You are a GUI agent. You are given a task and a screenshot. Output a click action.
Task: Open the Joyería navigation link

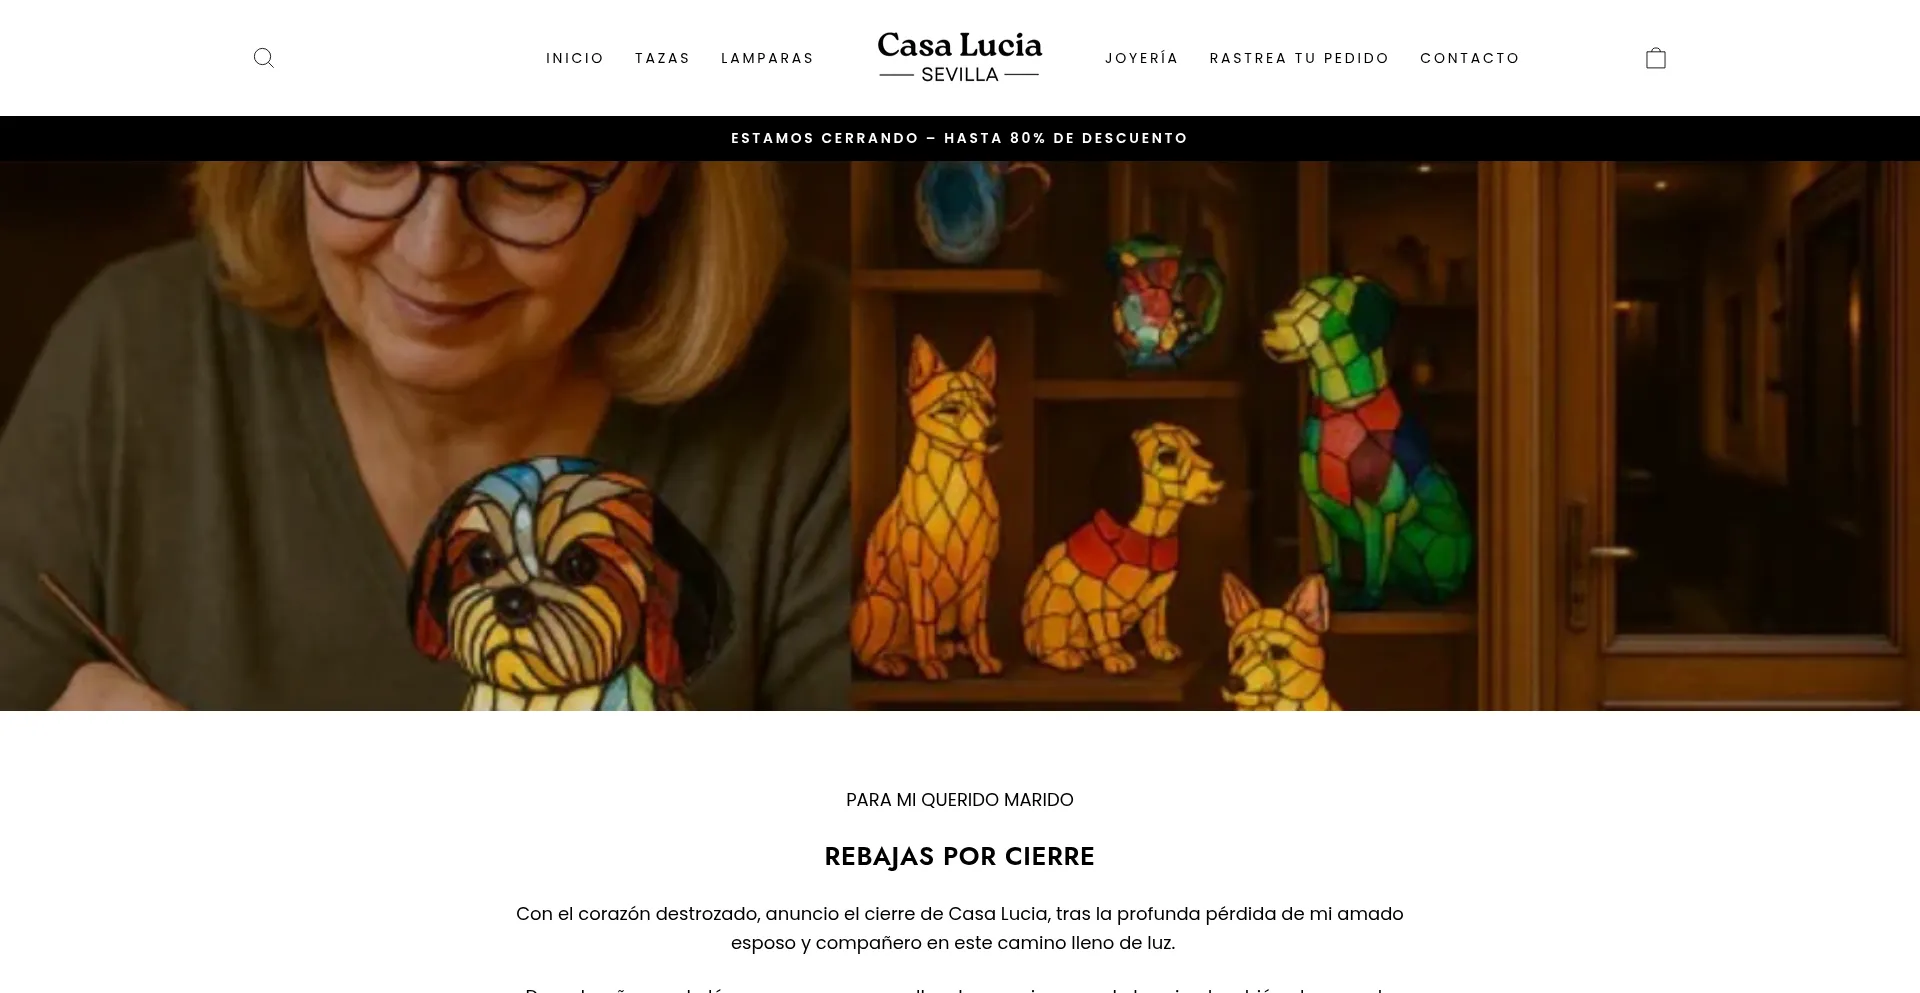click(1142, 58)
